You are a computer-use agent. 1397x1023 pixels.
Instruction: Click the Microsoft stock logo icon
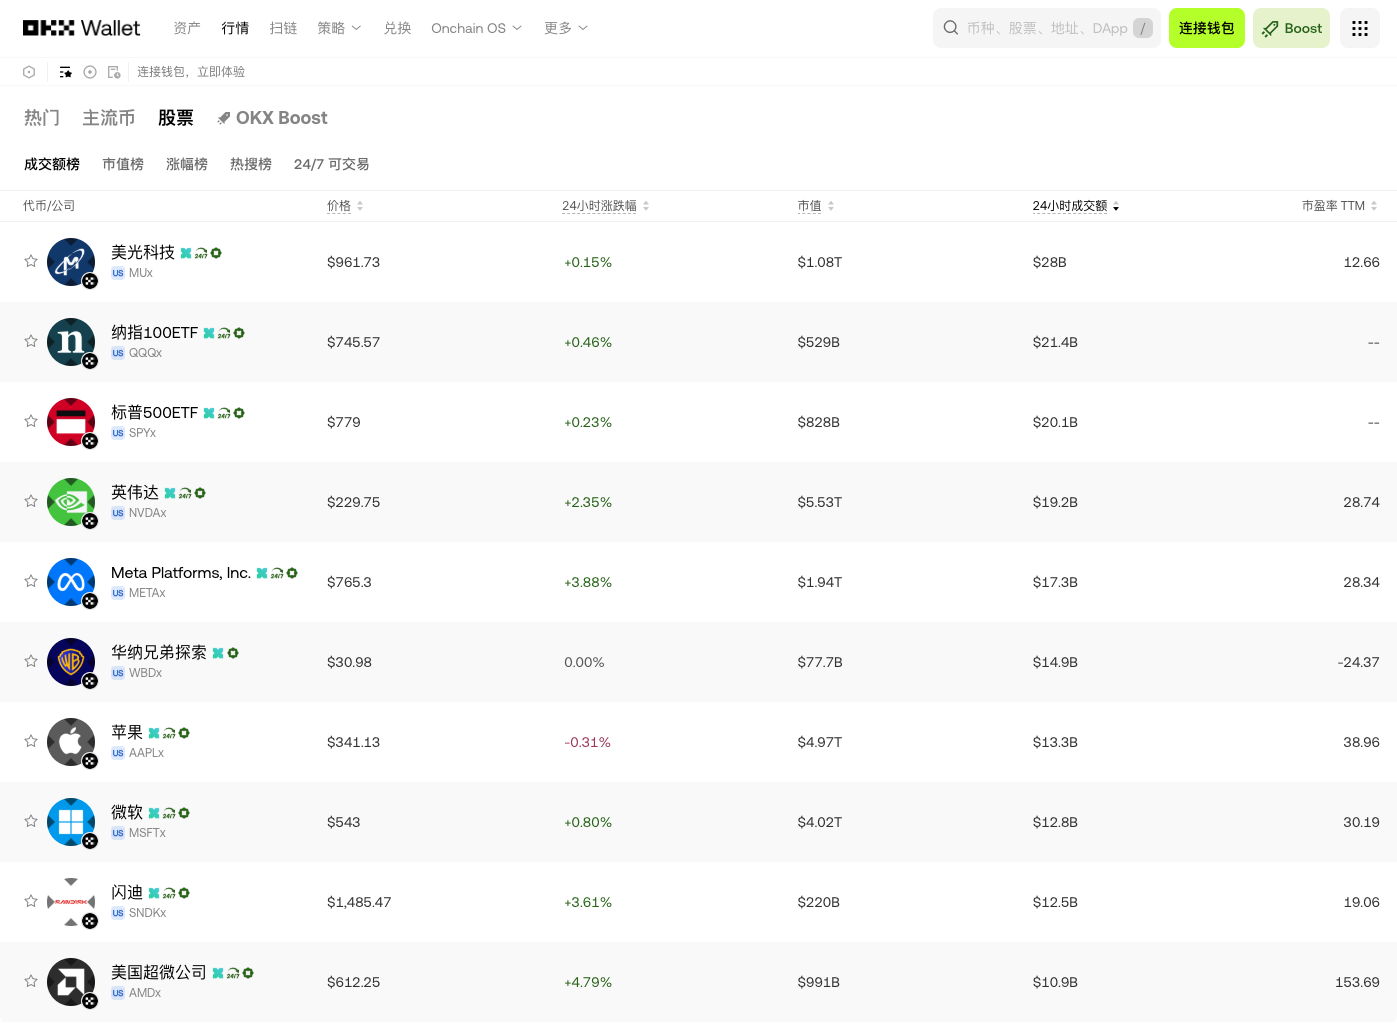[x=71, y=822]
